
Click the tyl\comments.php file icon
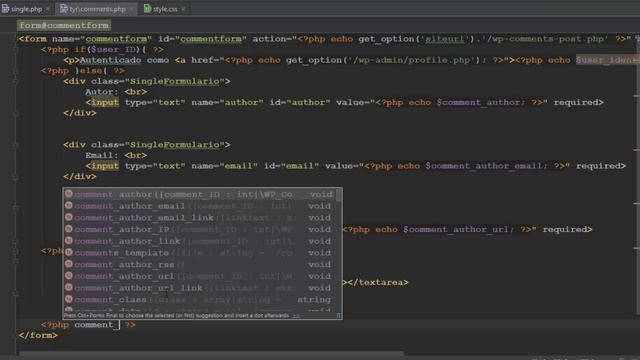click(64, 9)
